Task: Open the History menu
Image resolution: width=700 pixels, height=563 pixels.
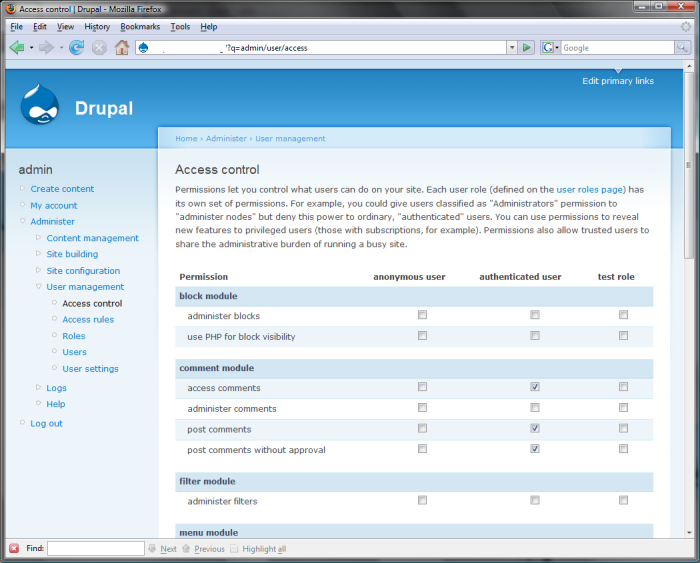Action: (x=97, y=27)
